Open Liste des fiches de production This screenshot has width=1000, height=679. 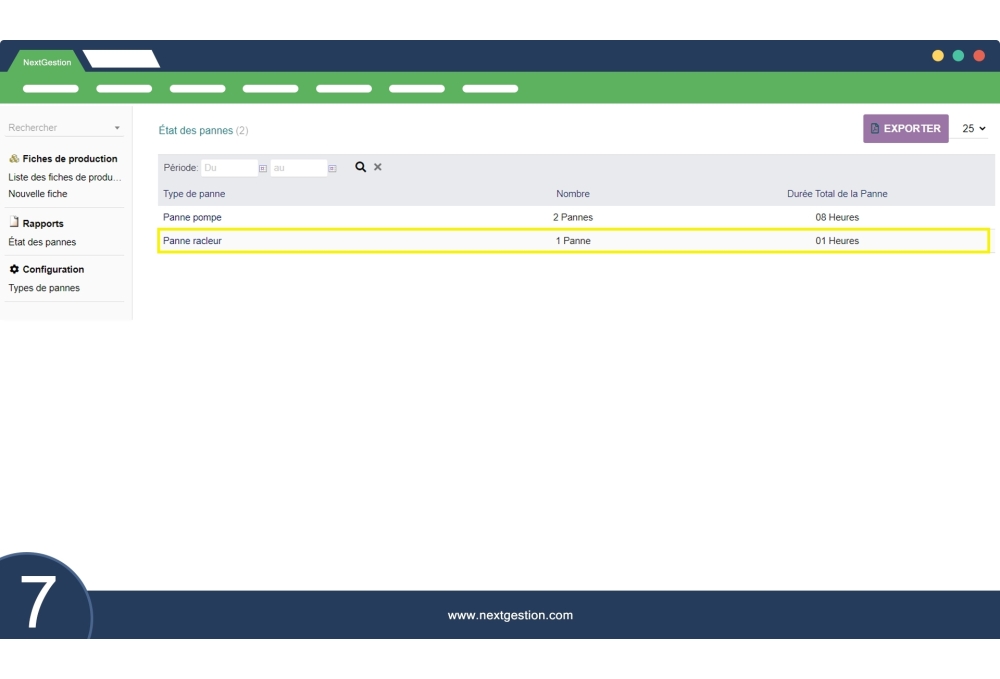click(x=65, y=177)
